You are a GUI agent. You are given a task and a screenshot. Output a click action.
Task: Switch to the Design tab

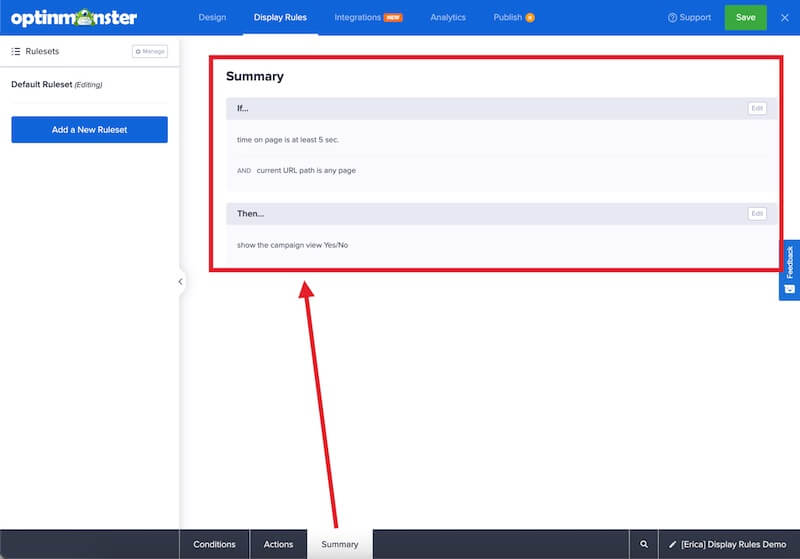point(212,18)
